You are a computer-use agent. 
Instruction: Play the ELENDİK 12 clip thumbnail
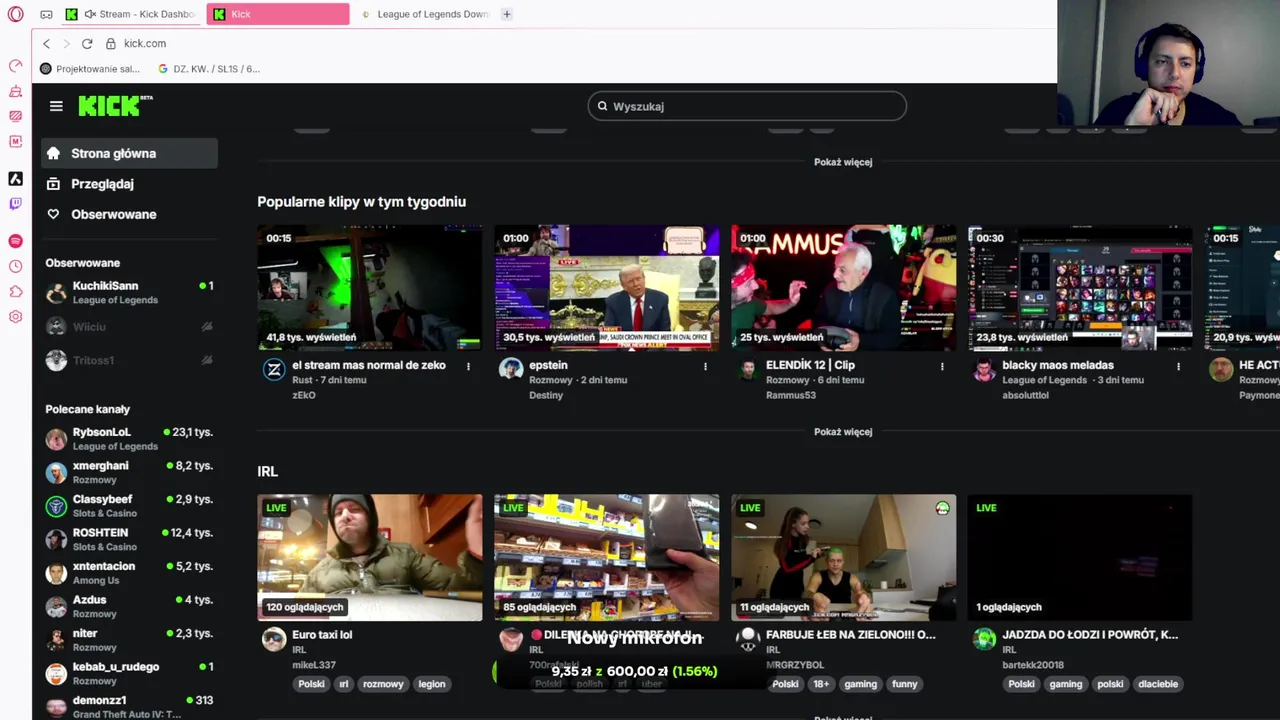[x=843, y=288]
